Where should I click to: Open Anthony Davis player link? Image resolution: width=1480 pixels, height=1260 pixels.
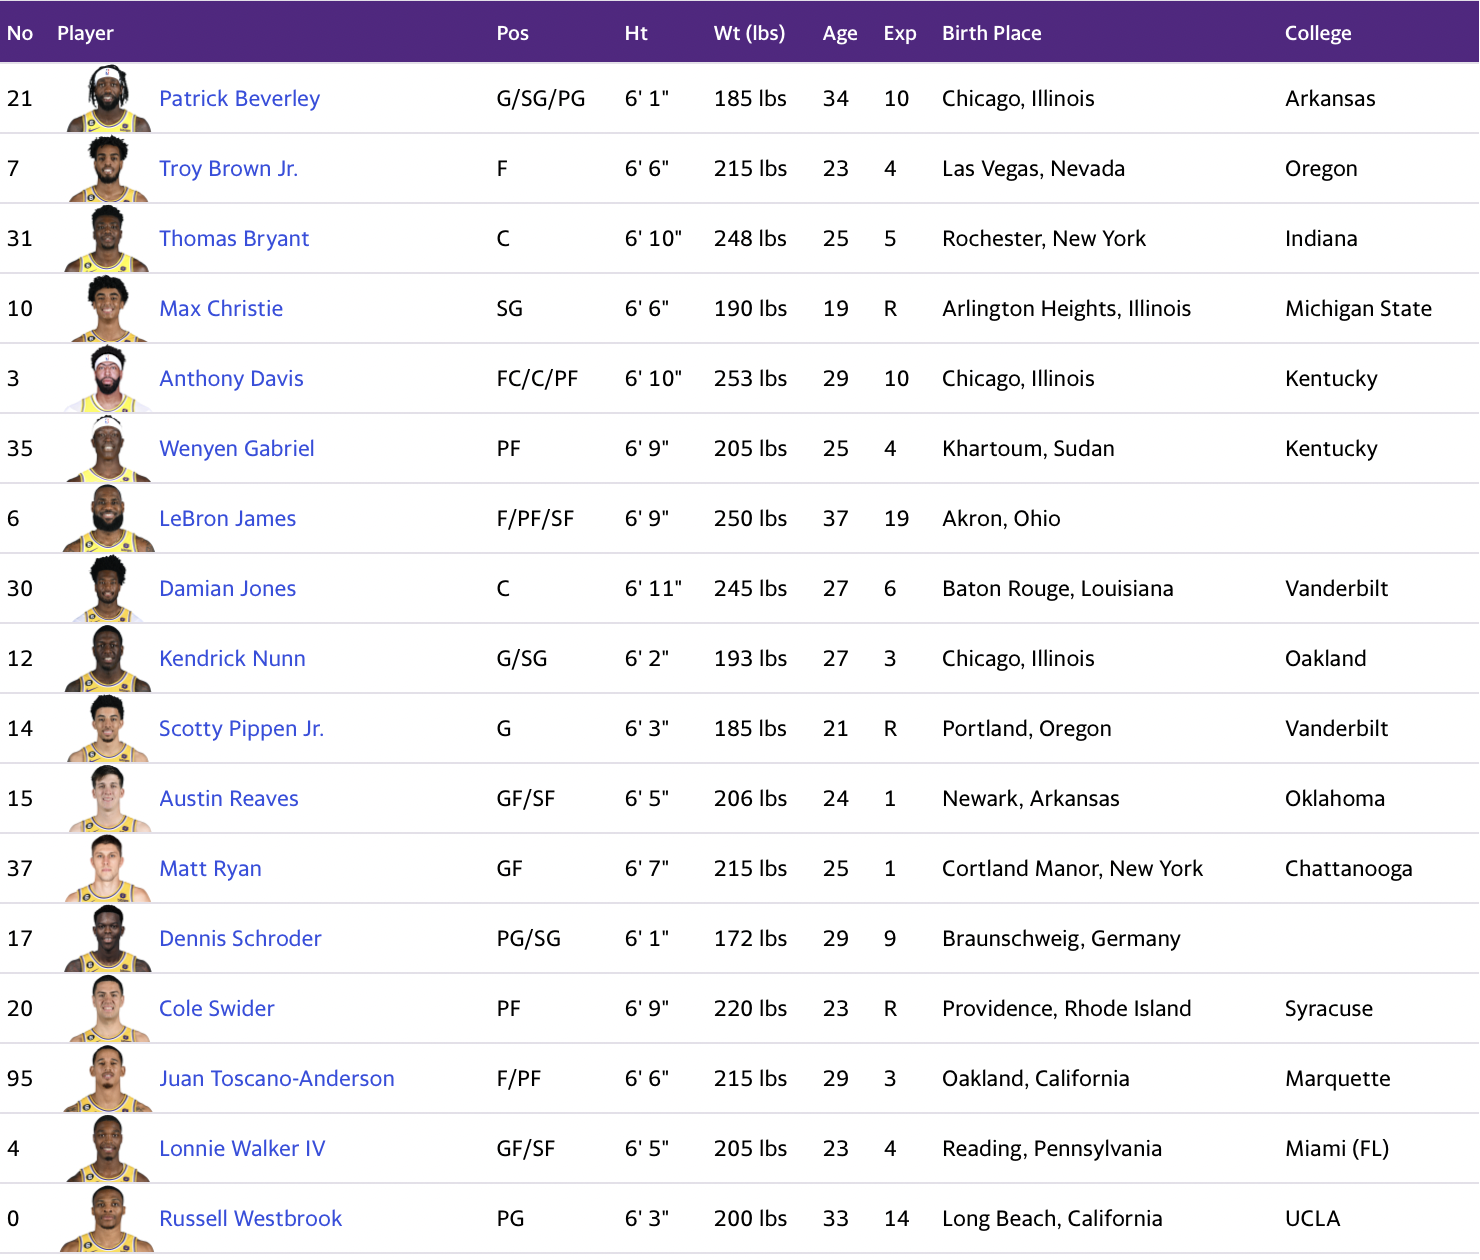(231, 378)
